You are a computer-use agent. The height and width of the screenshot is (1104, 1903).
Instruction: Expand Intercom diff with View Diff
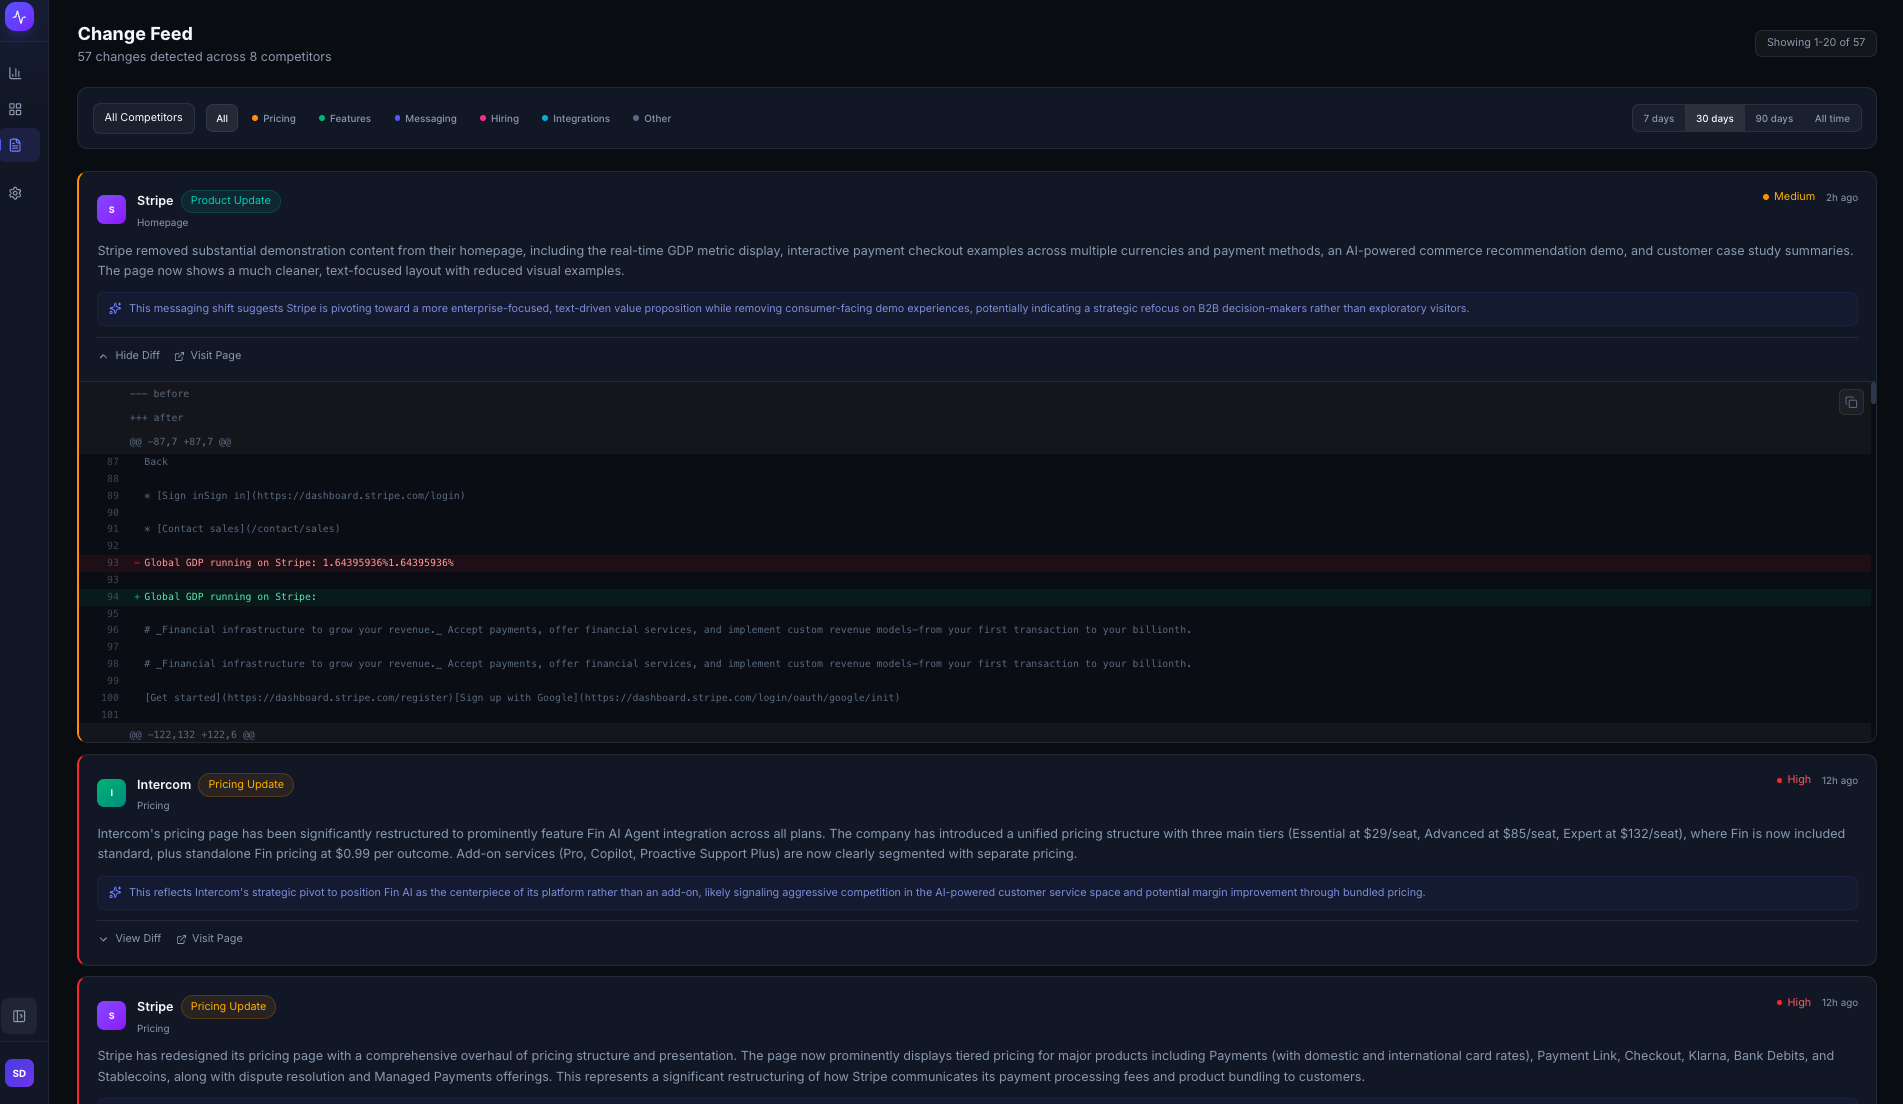point(130,938)
